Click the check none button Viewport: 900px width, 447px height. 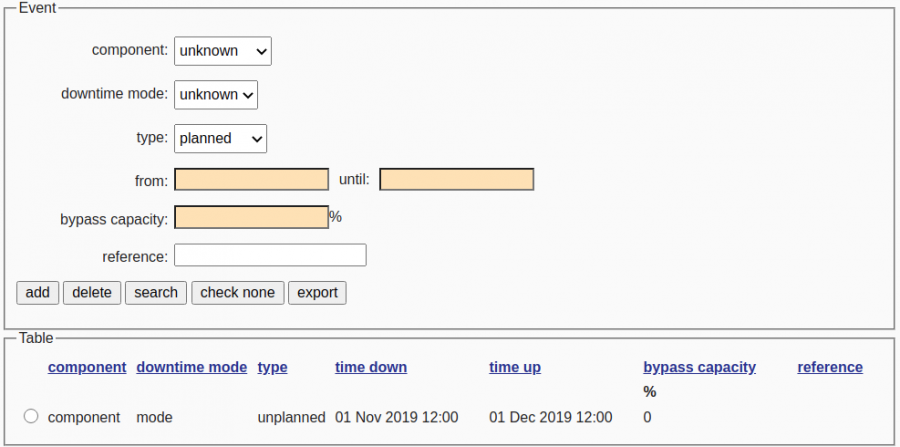(x=237, y=292)
